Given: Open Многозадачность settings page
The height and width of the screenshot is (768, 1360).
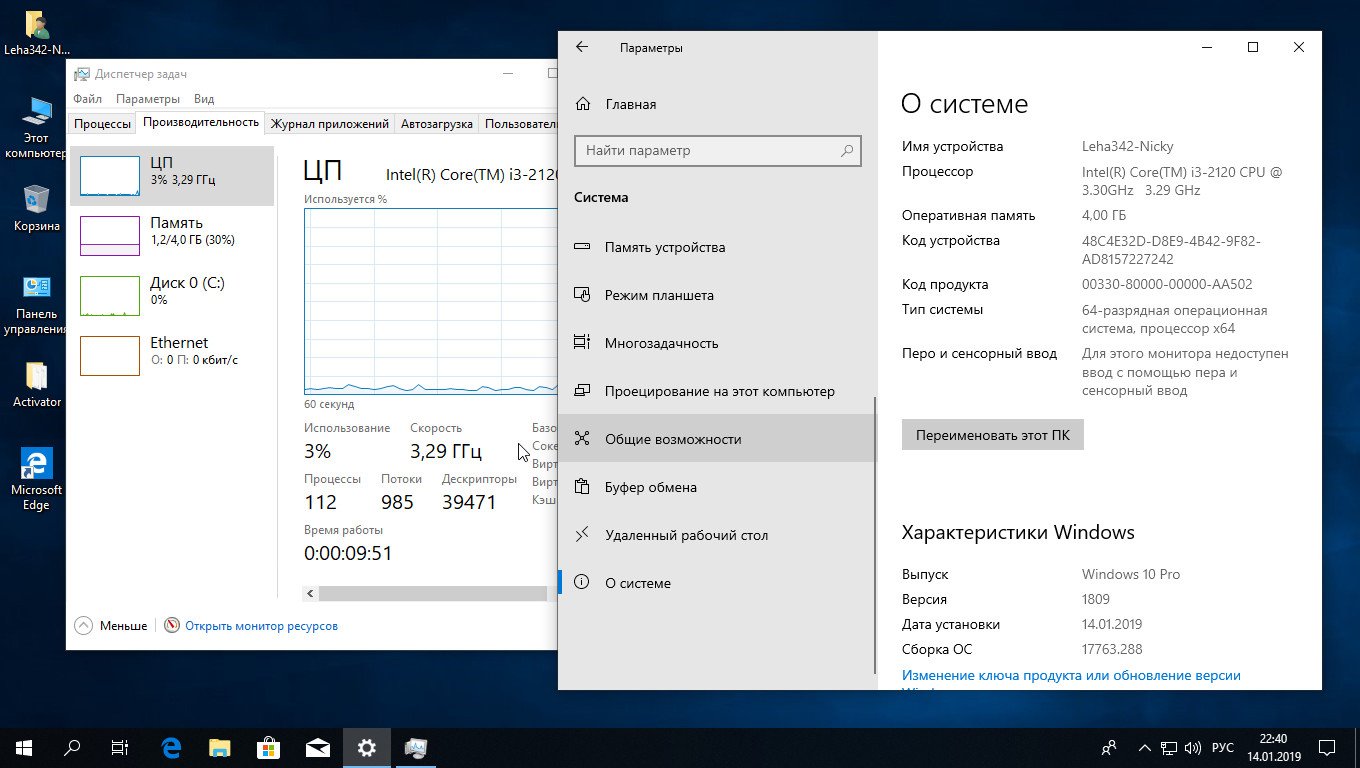Looking at the screenshot, I should click(716, 343).
